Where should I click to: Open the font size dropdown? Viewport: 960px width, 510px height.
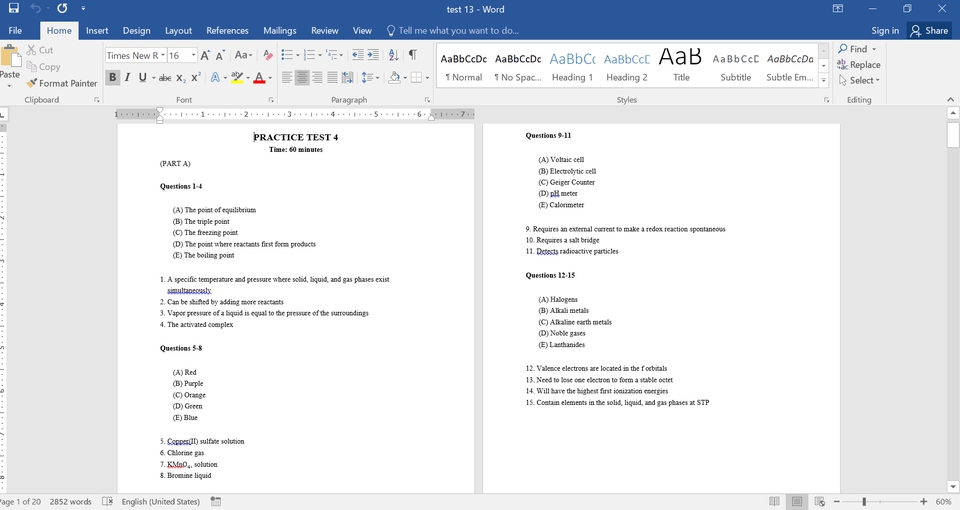coord(193,56)
